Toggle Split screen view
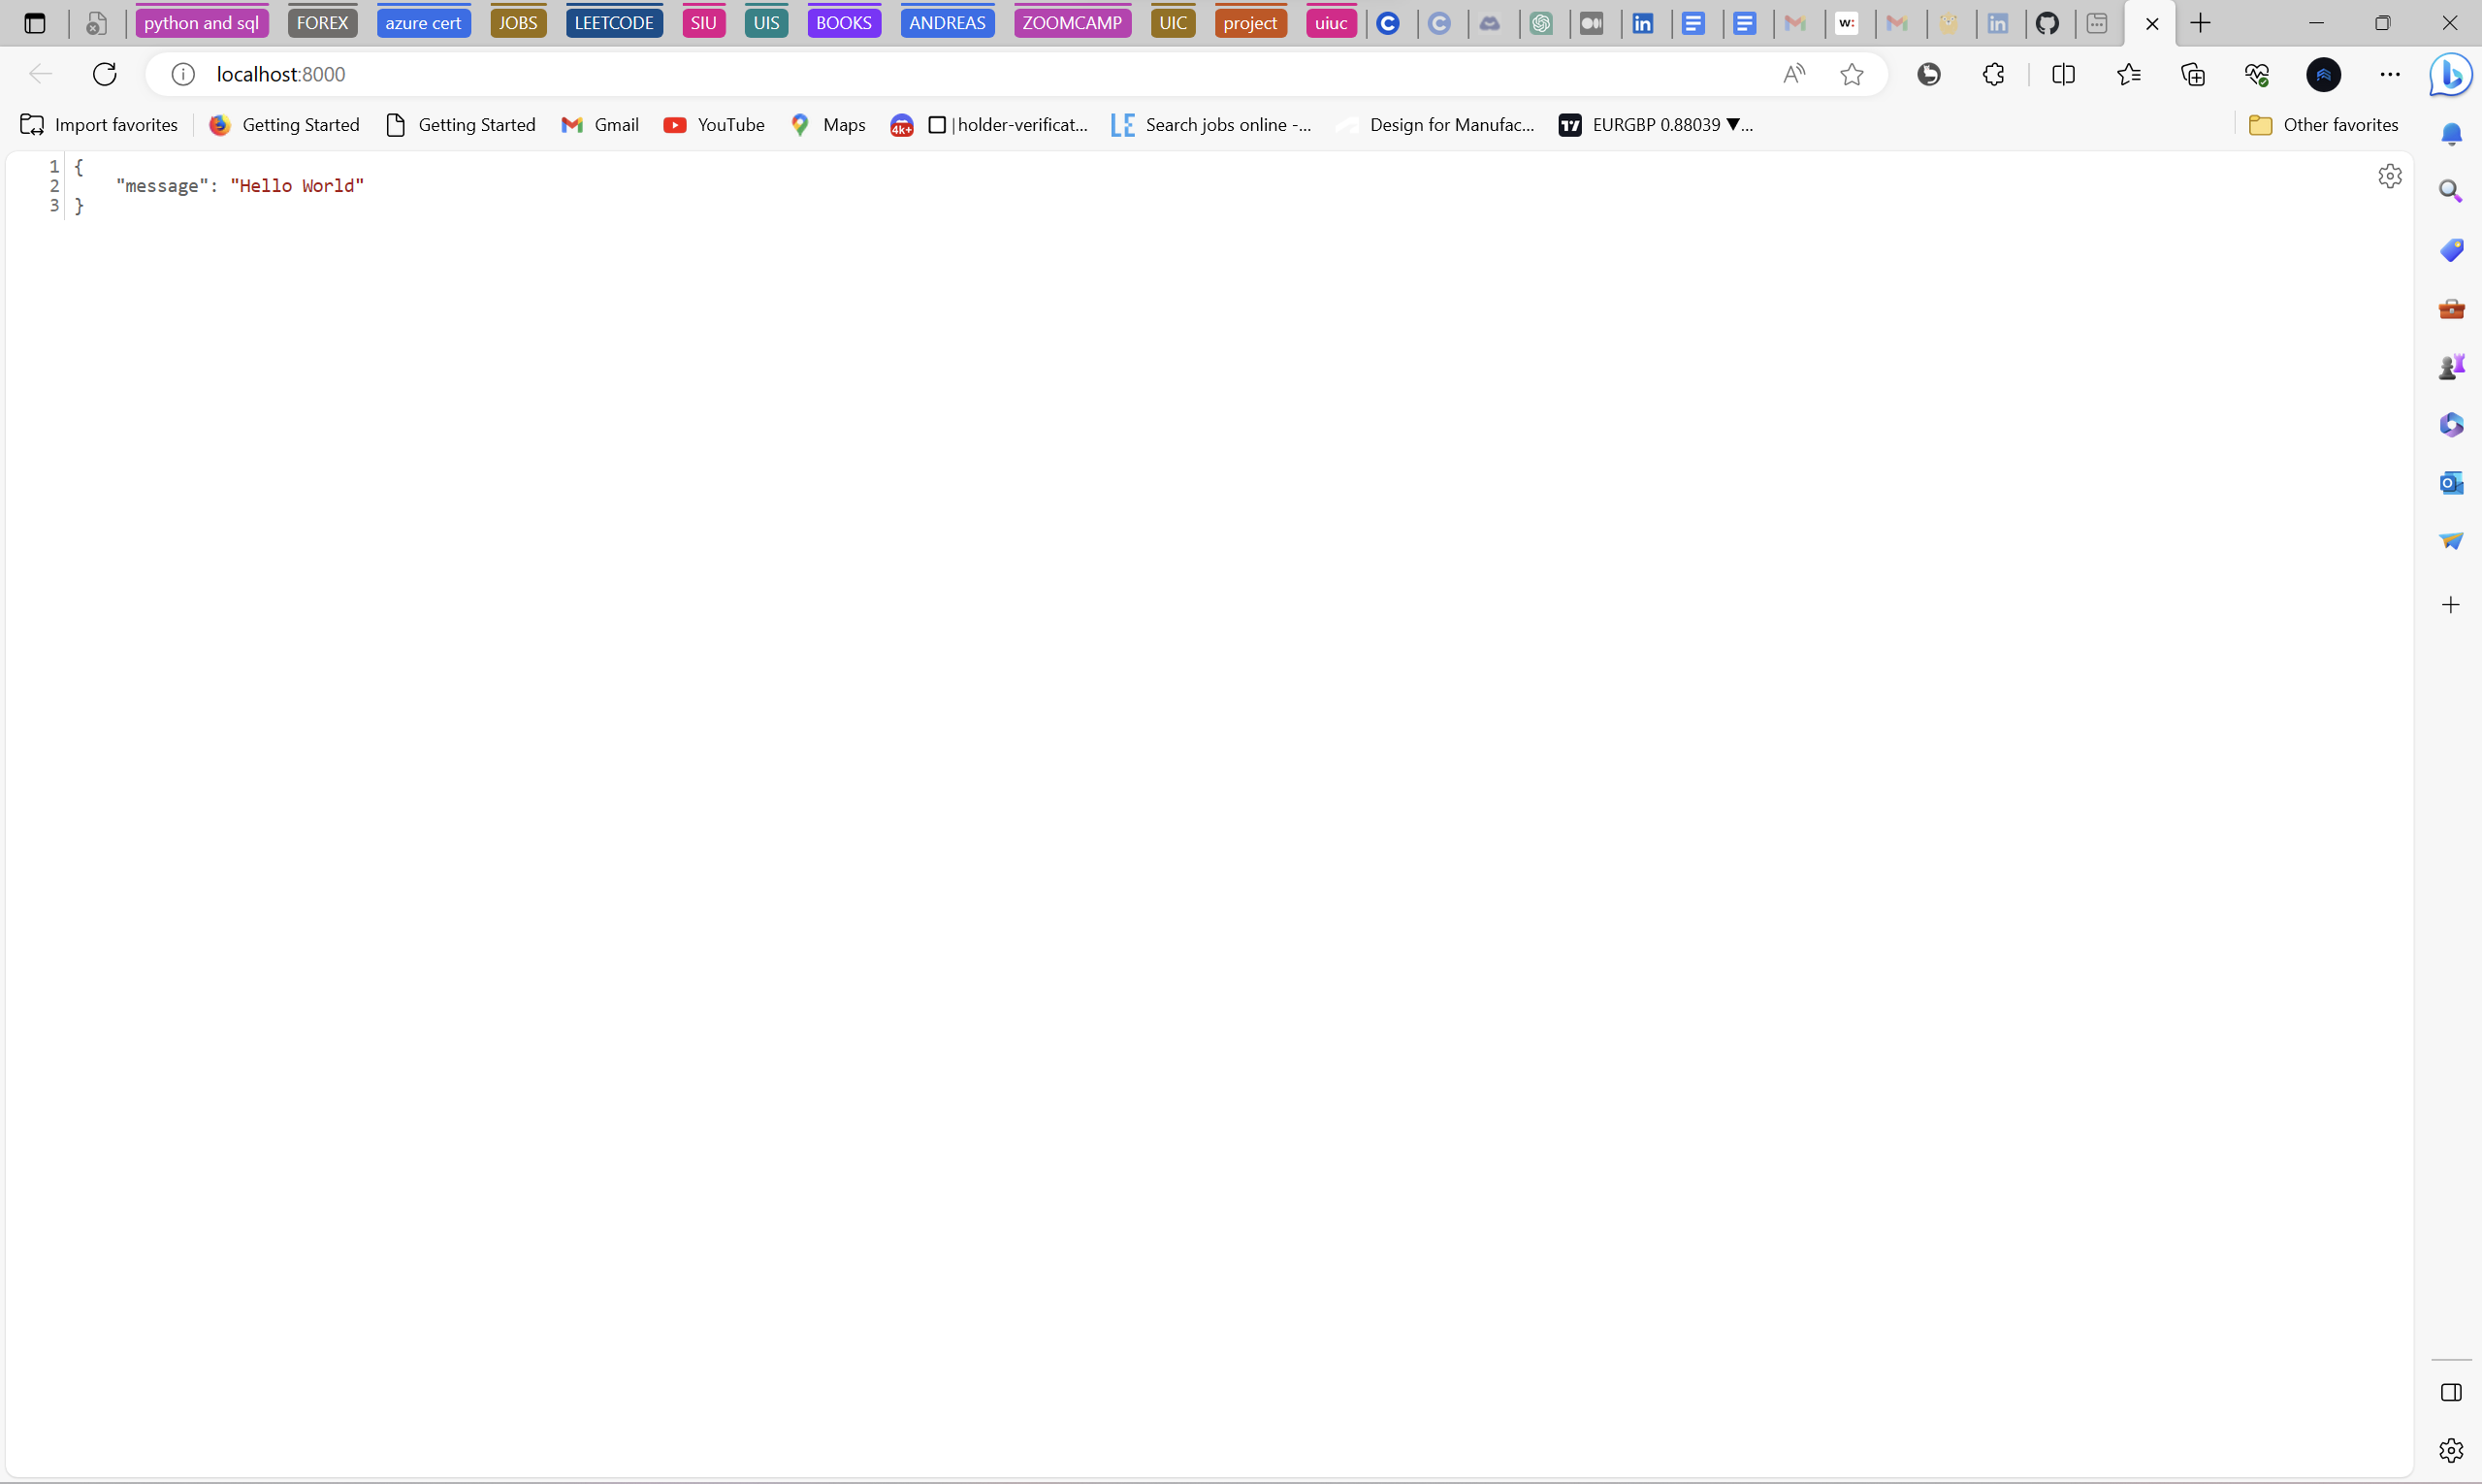Screen dimensions: 2482x1484 coord(2063,74)
